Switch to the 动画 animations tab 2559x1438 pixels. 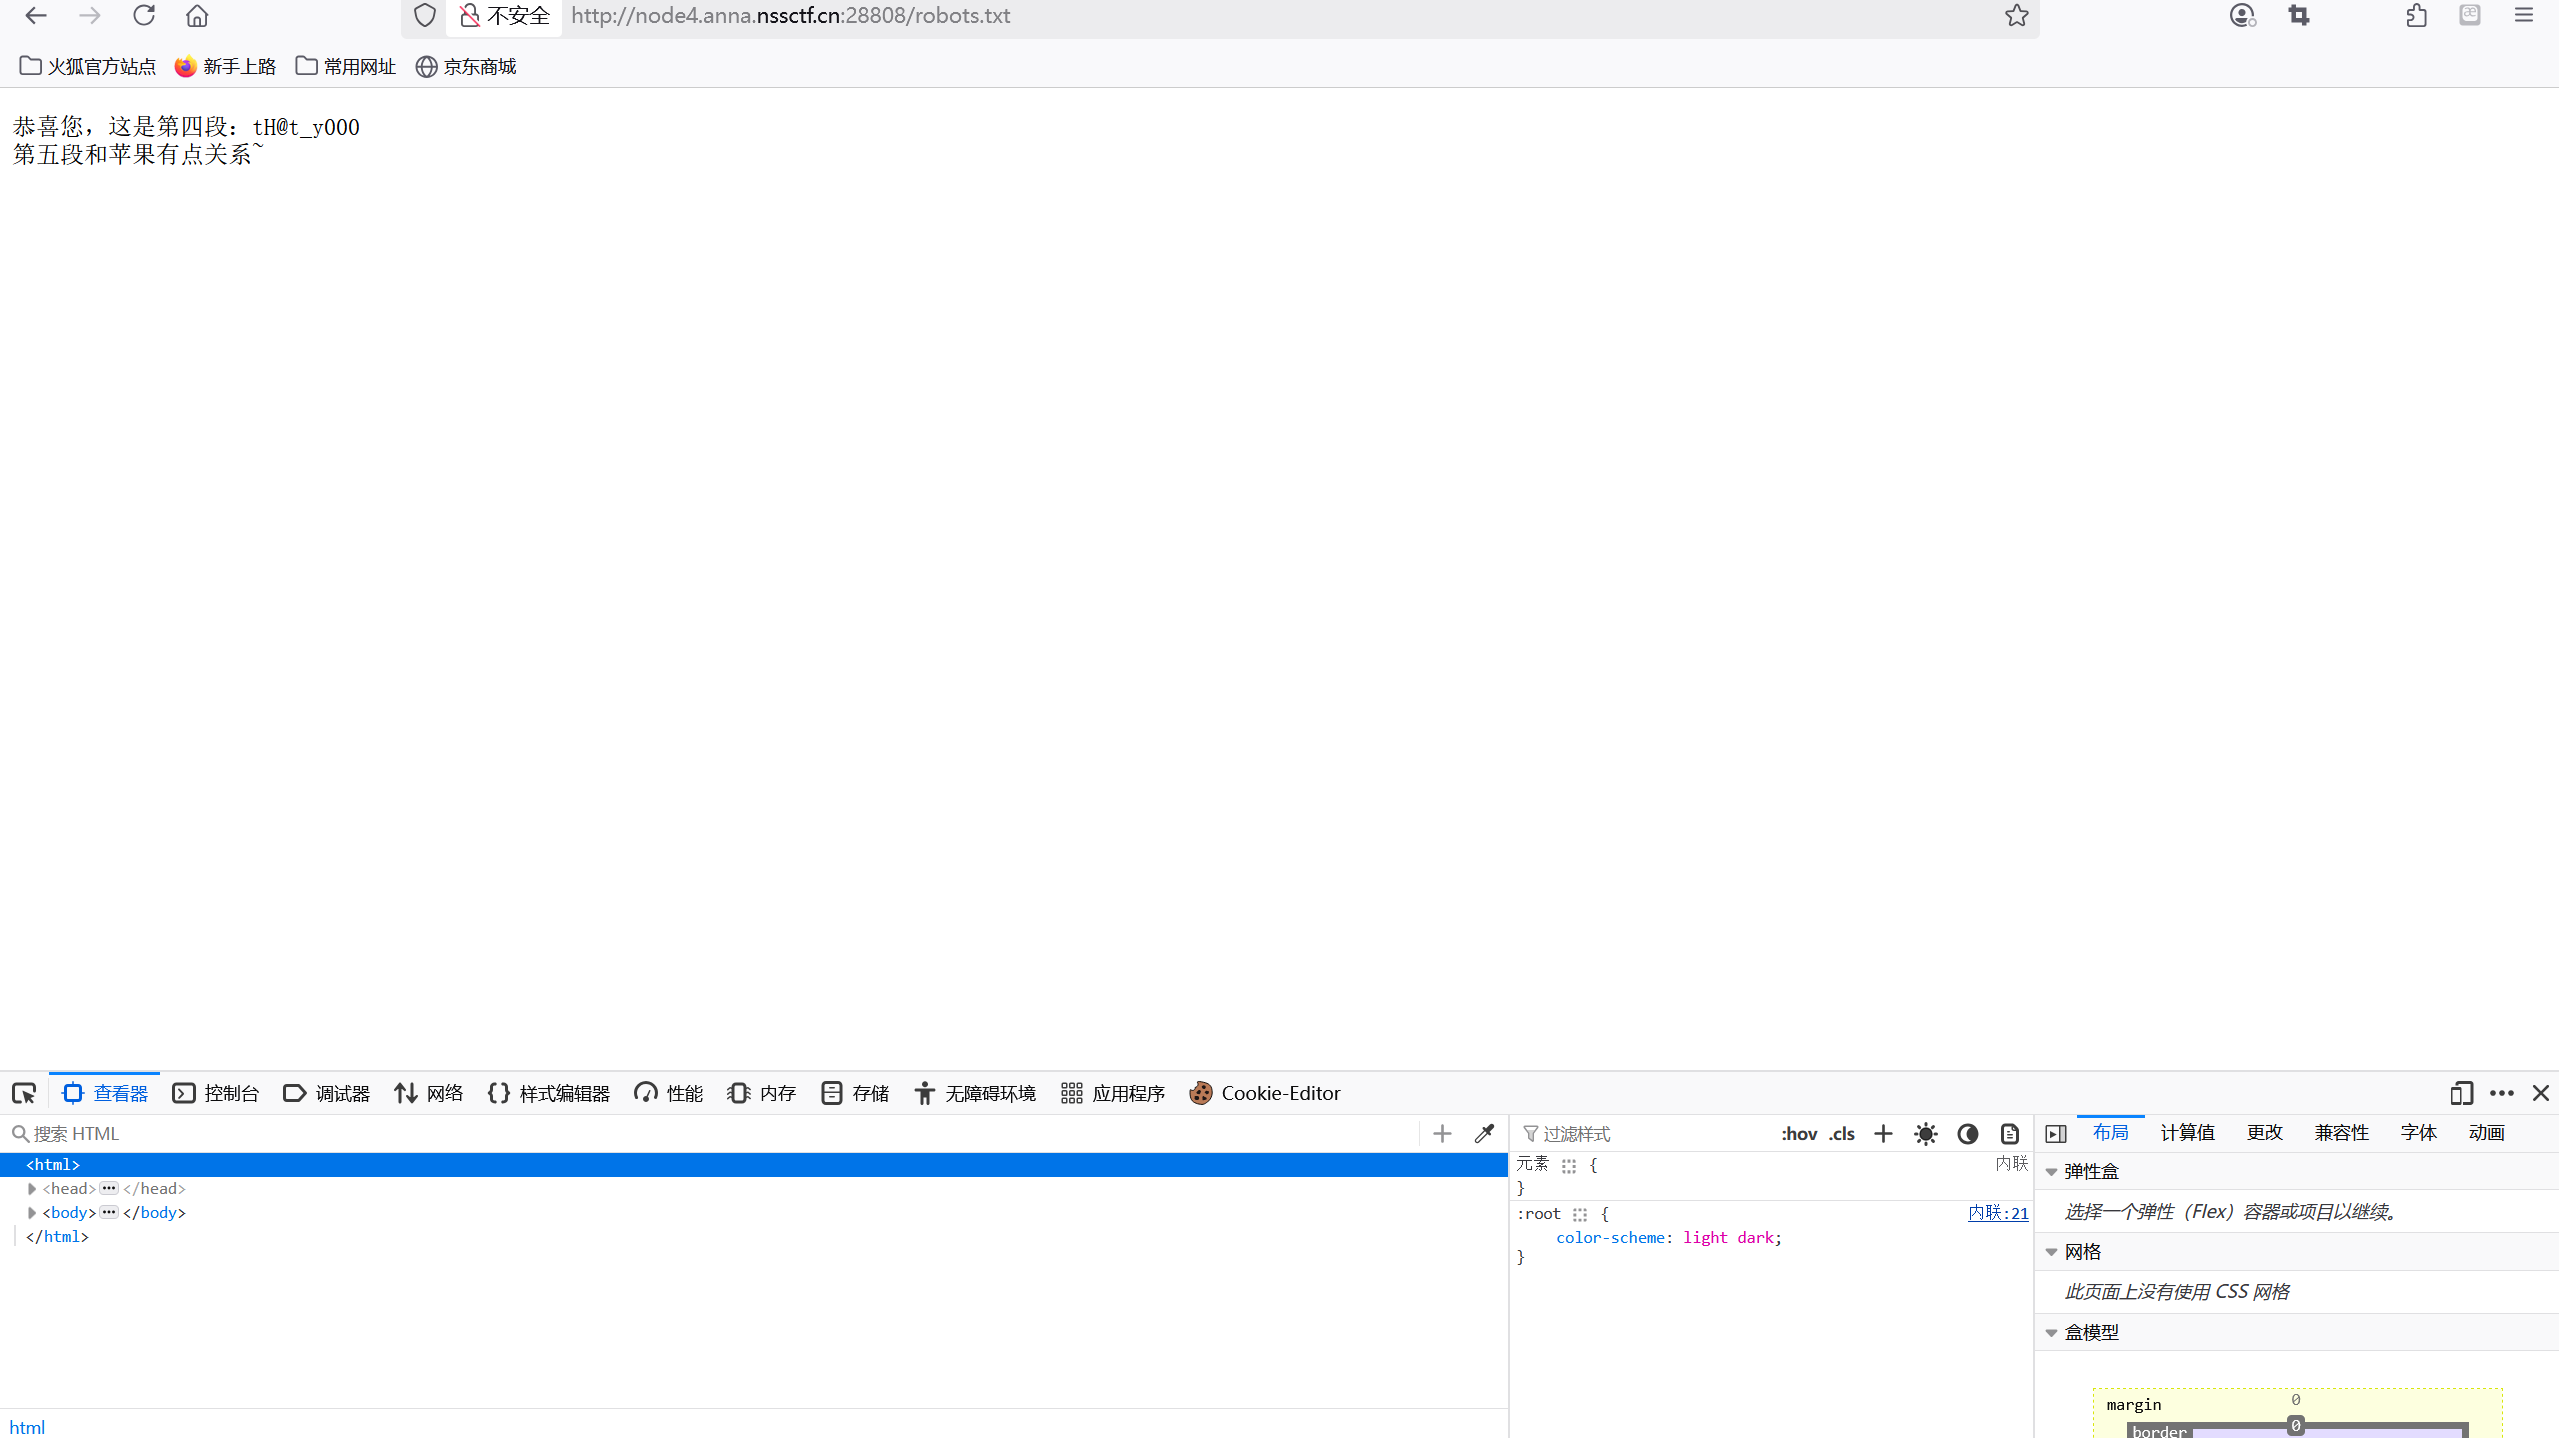coord(2486,1132)
